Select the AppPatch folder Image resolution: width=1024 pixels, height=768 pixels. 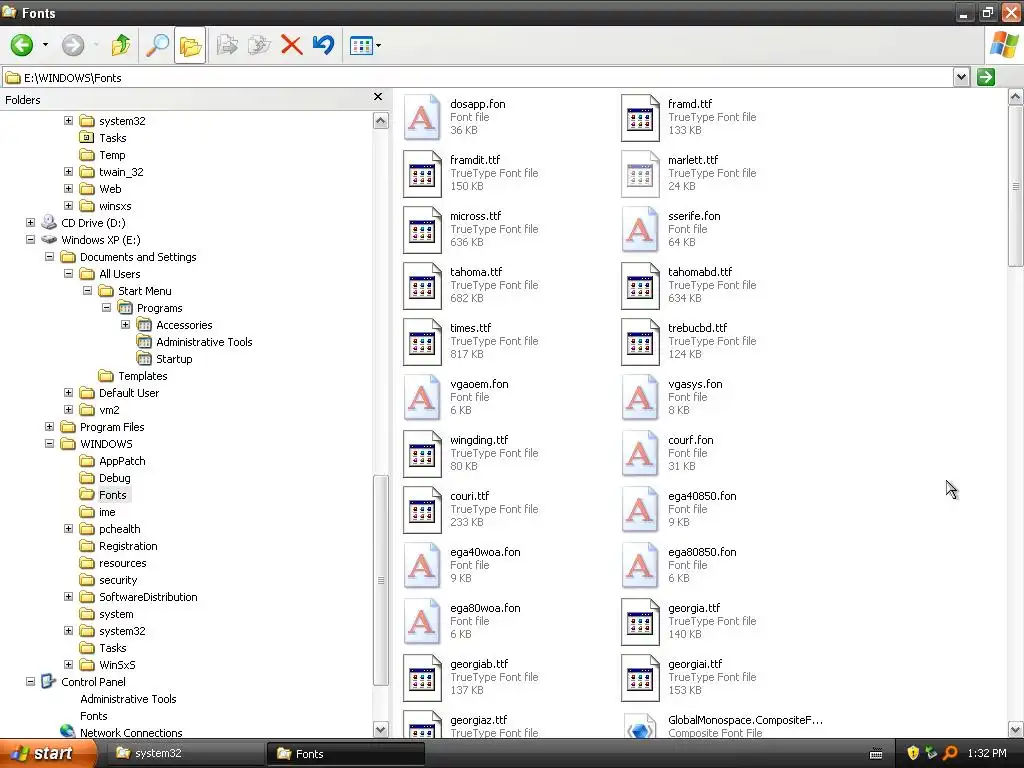coord(122,460)
